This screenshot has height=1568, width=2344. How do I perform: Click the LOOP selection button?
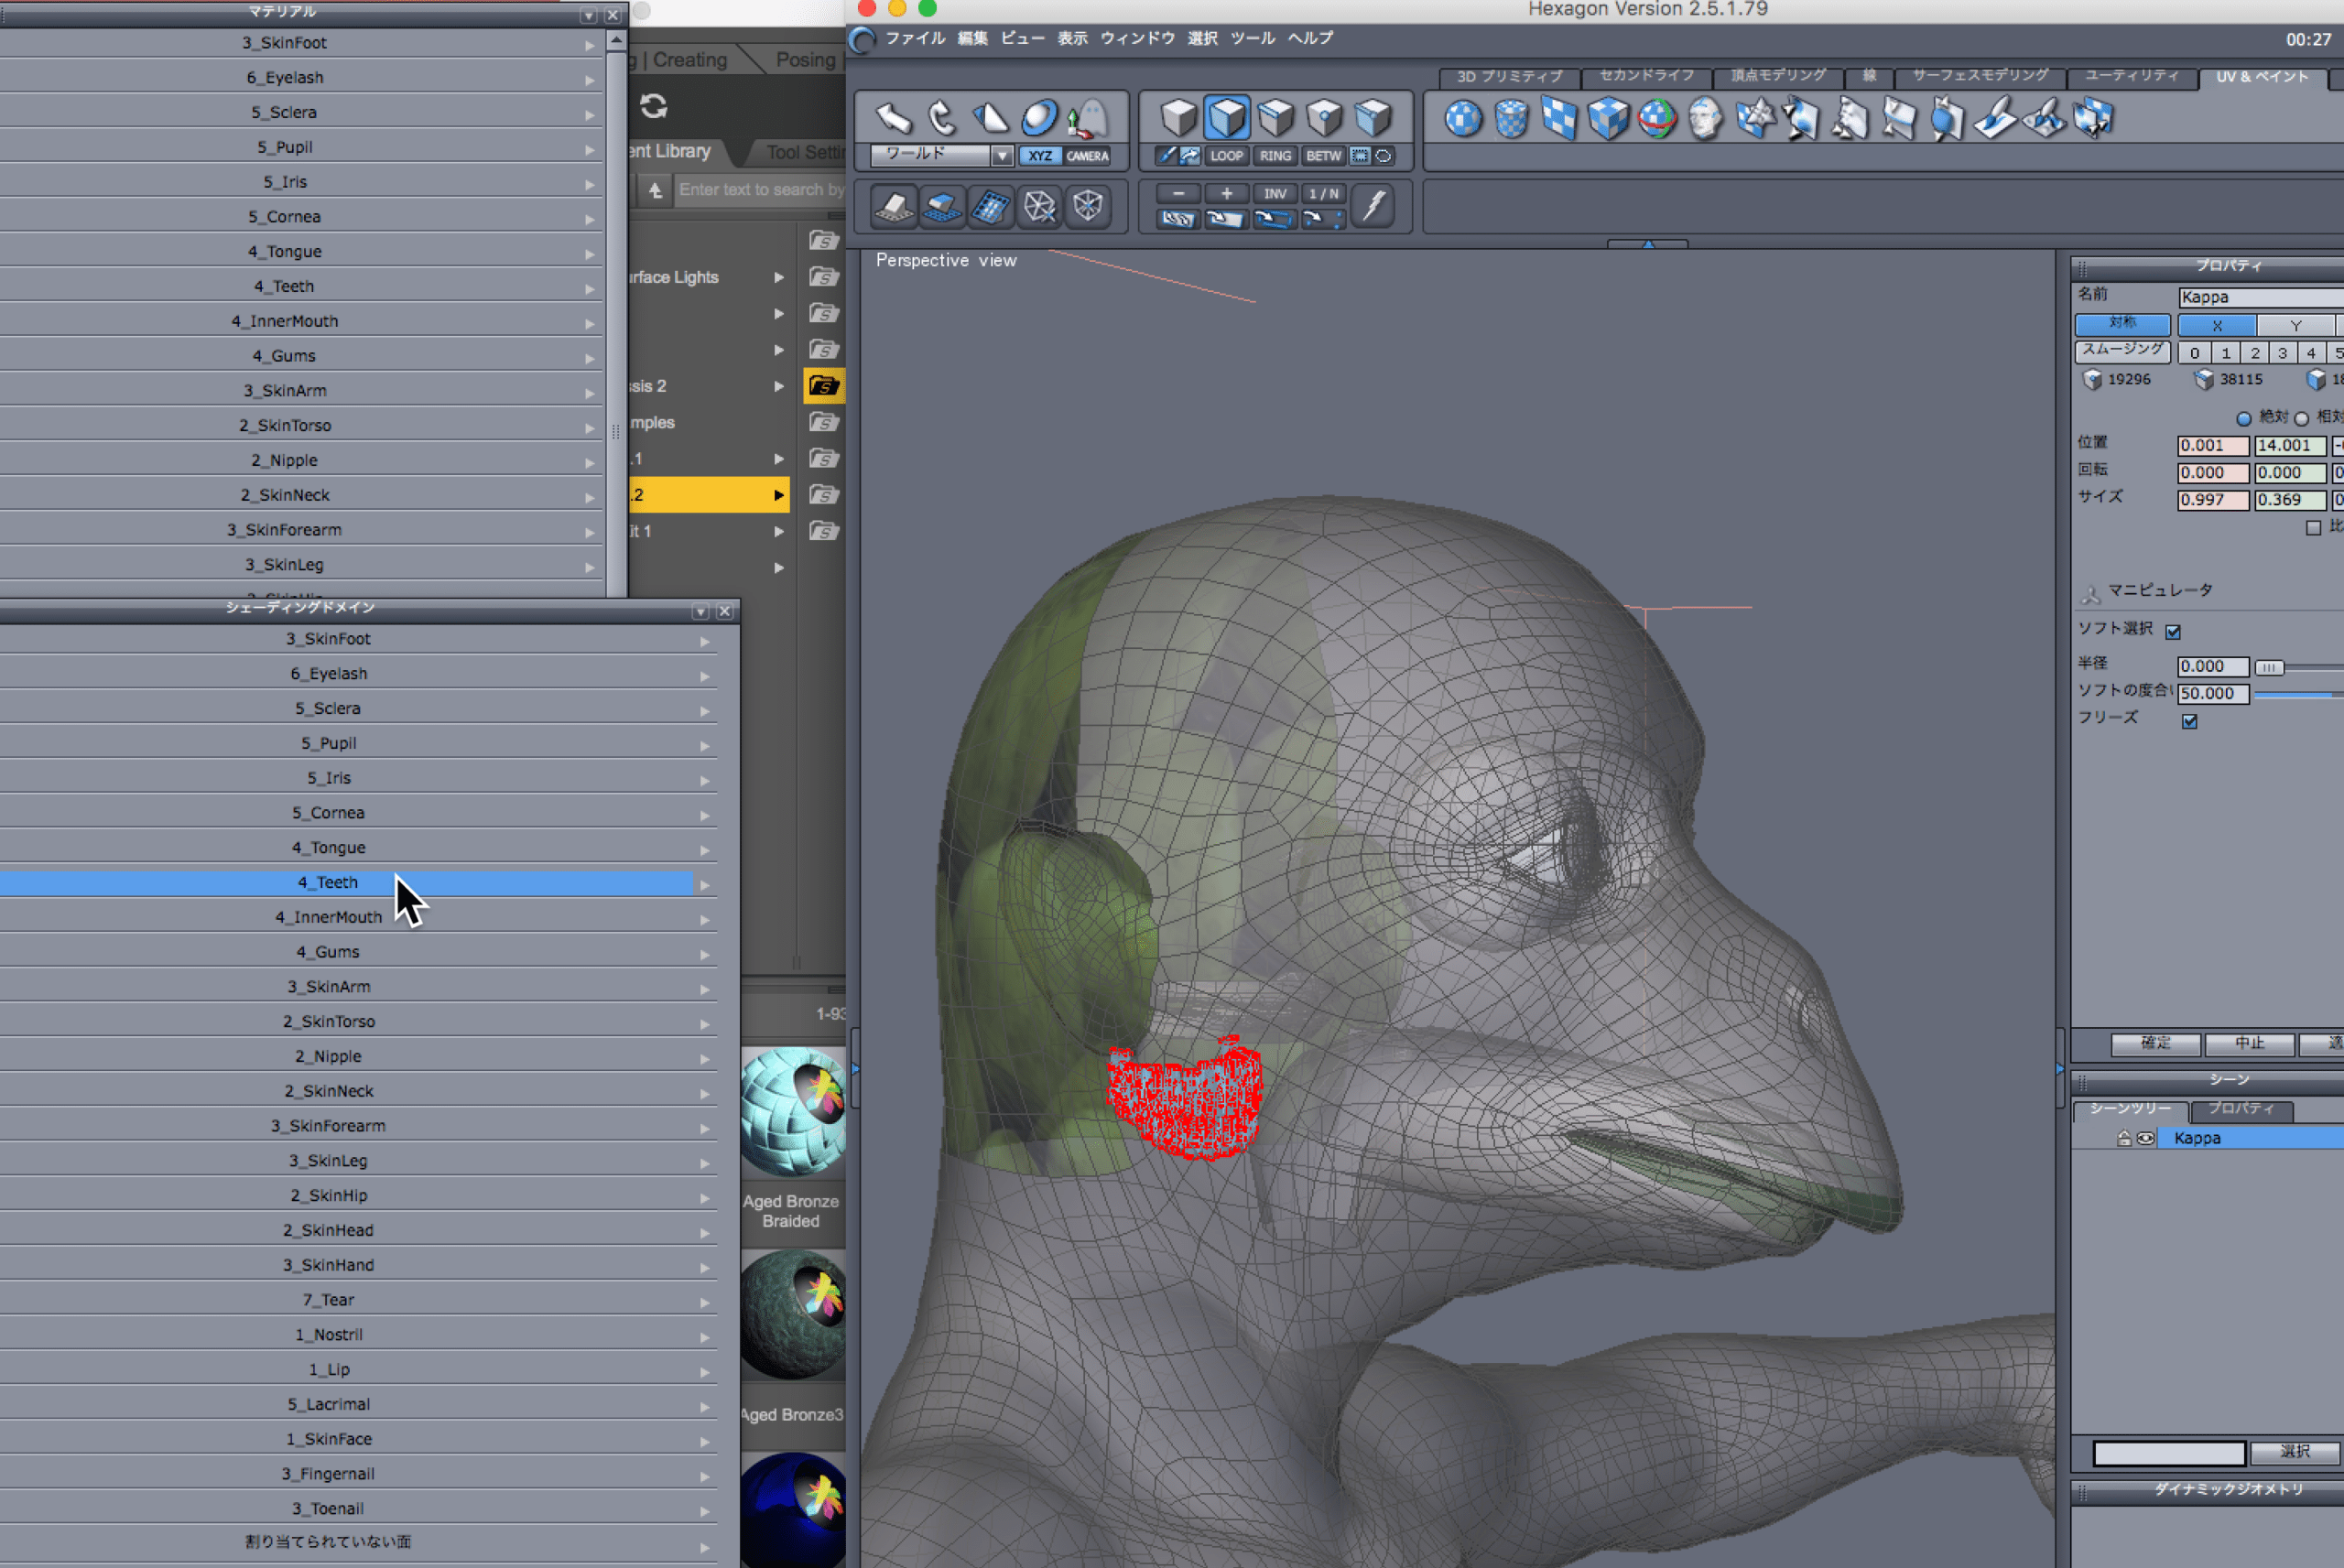1226,156
